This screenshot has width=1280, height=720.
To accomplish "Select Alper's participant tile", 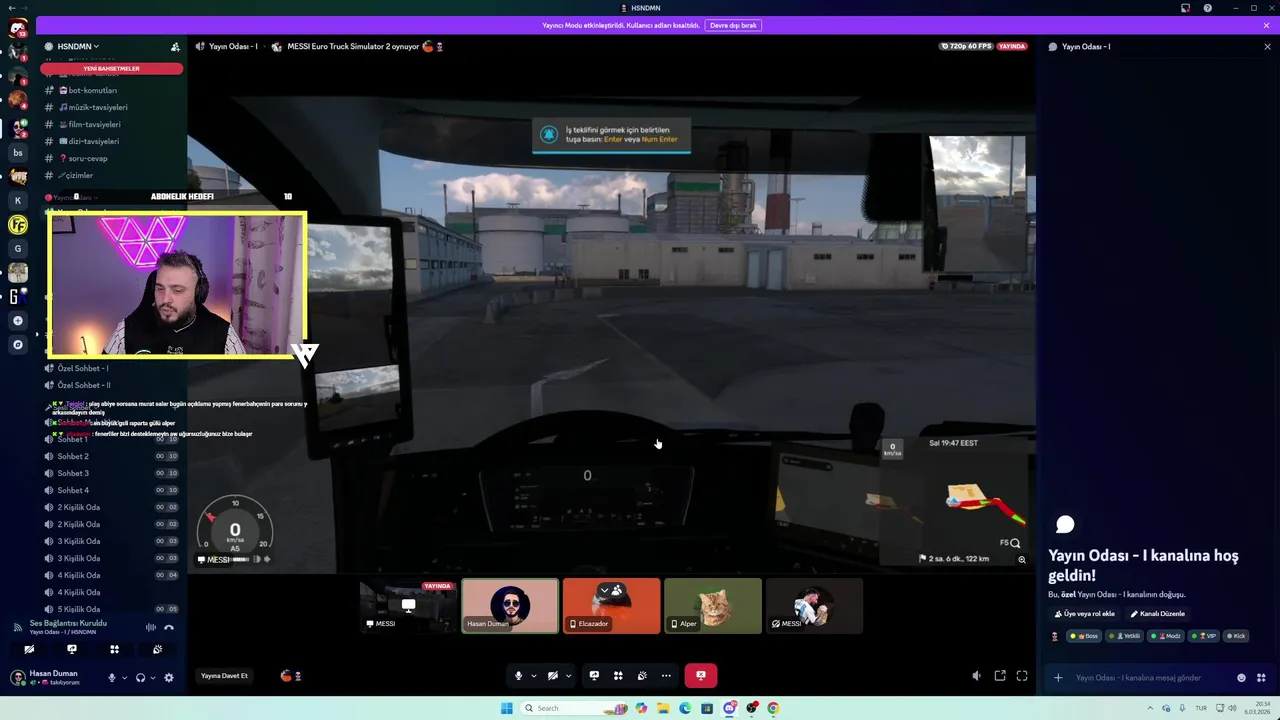I will tap(713, 606).
